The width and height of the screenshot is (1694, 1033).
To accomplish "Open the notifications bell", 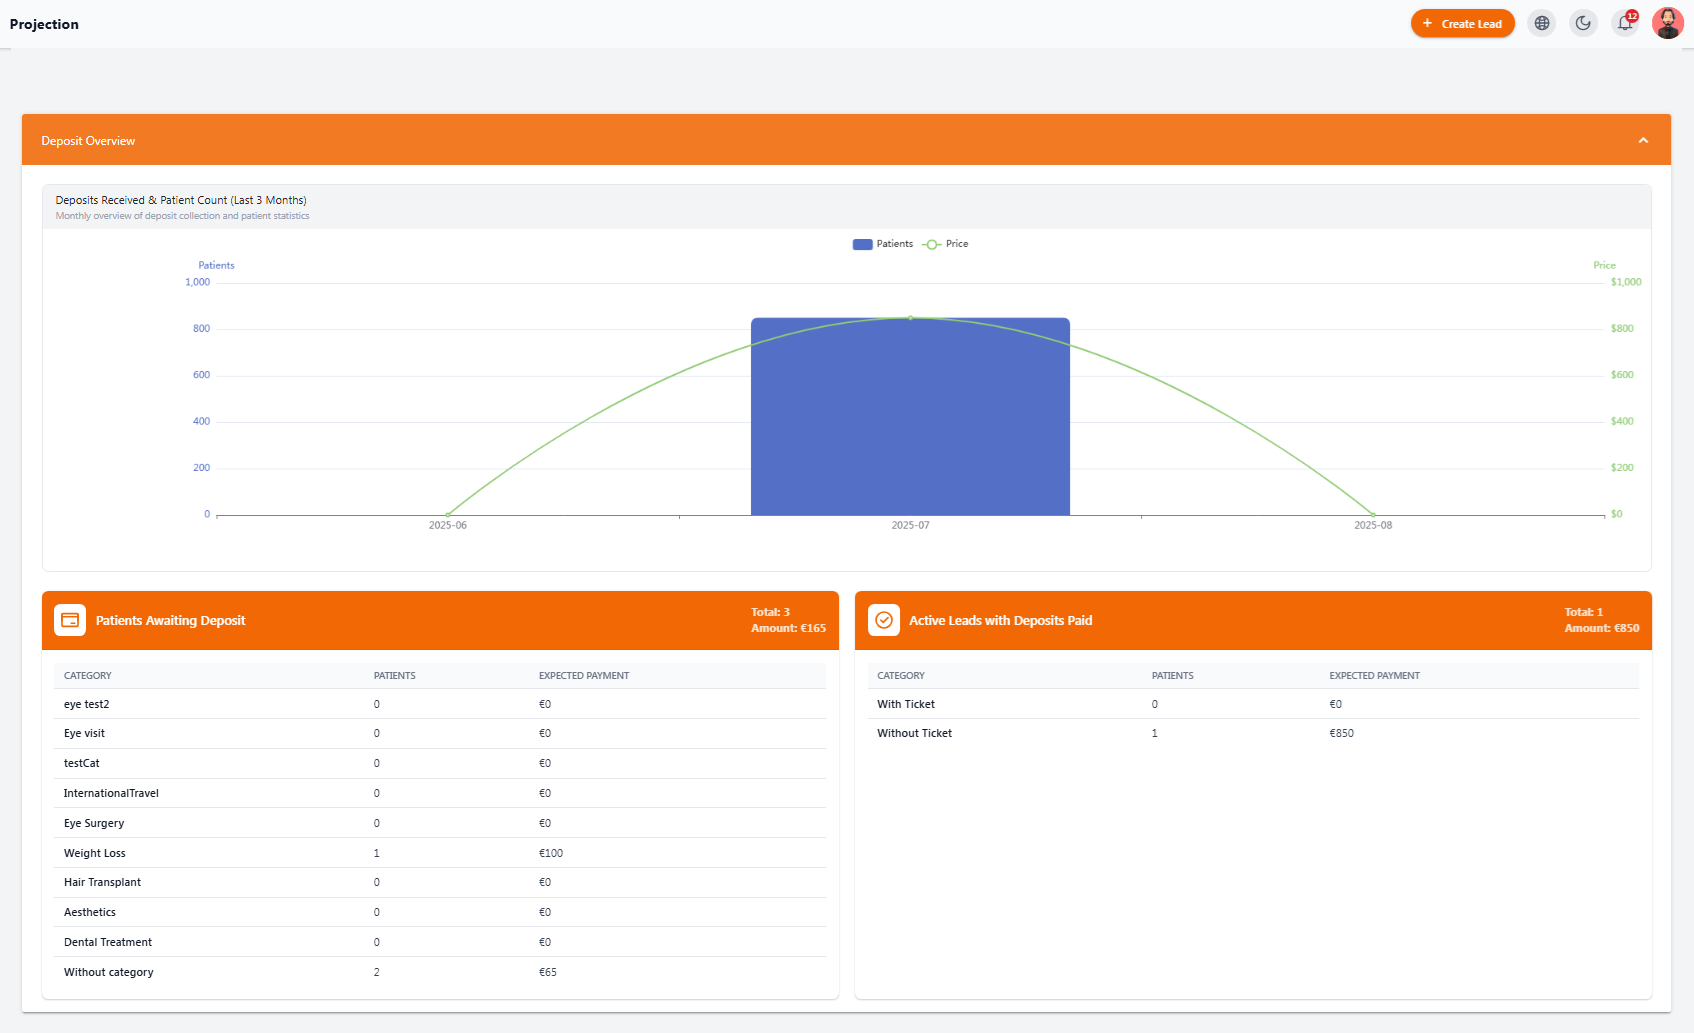I will [1625, 23].
